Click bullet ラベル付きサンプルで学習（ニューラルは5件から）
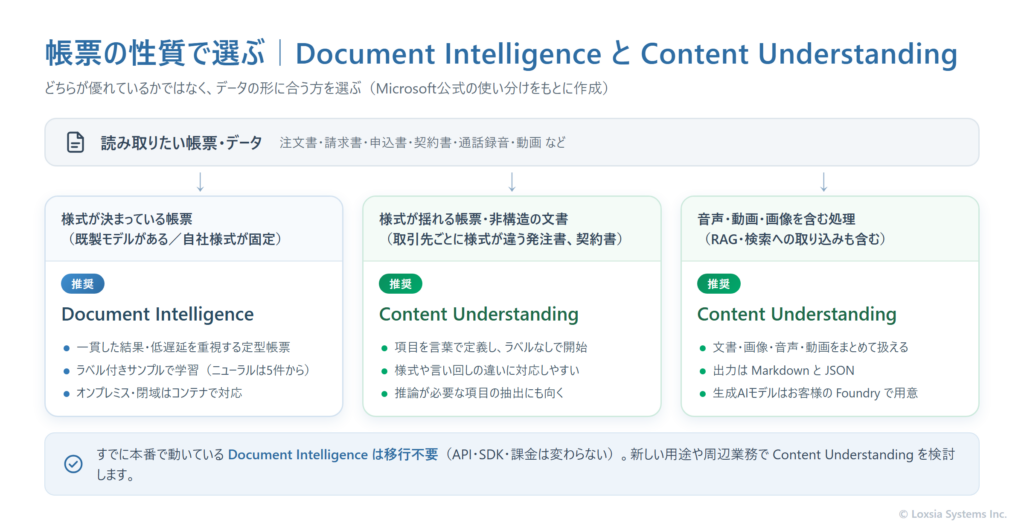The height and width of the screenshot is (531, 1024). click(196, 370)
